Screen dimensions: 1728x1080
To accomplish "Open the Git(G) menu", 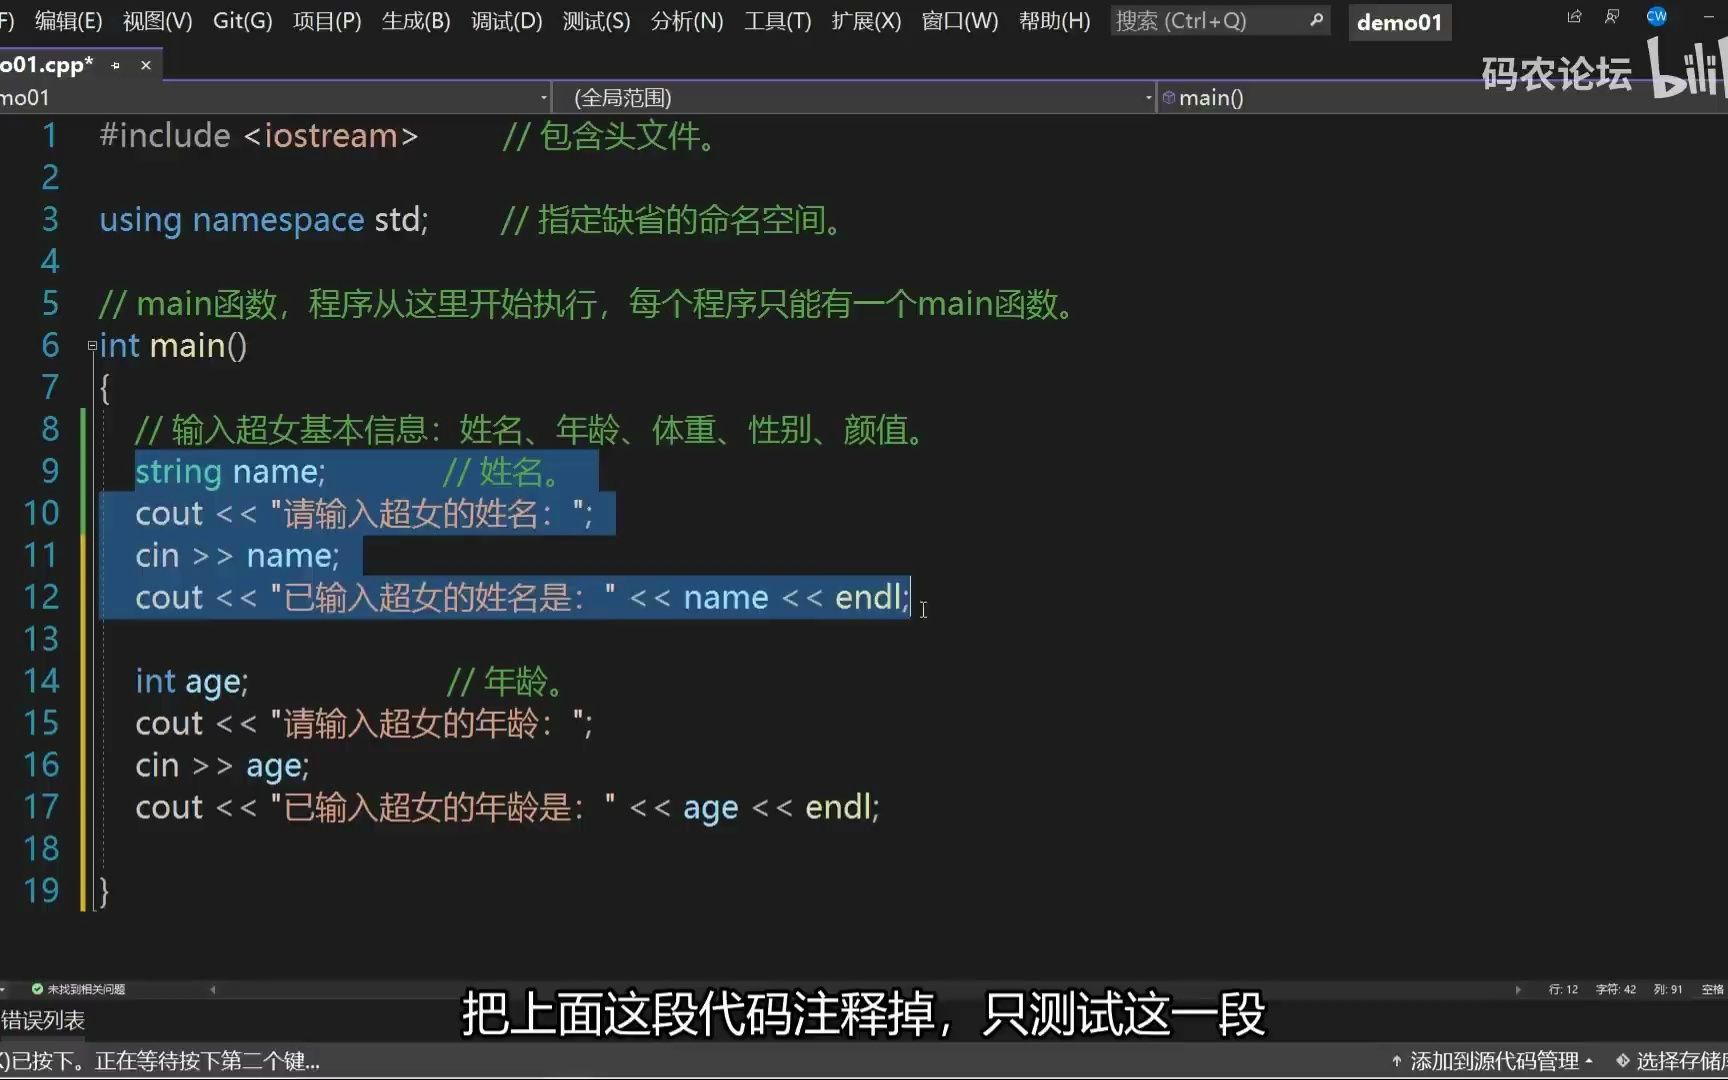I will coord(242,21).
